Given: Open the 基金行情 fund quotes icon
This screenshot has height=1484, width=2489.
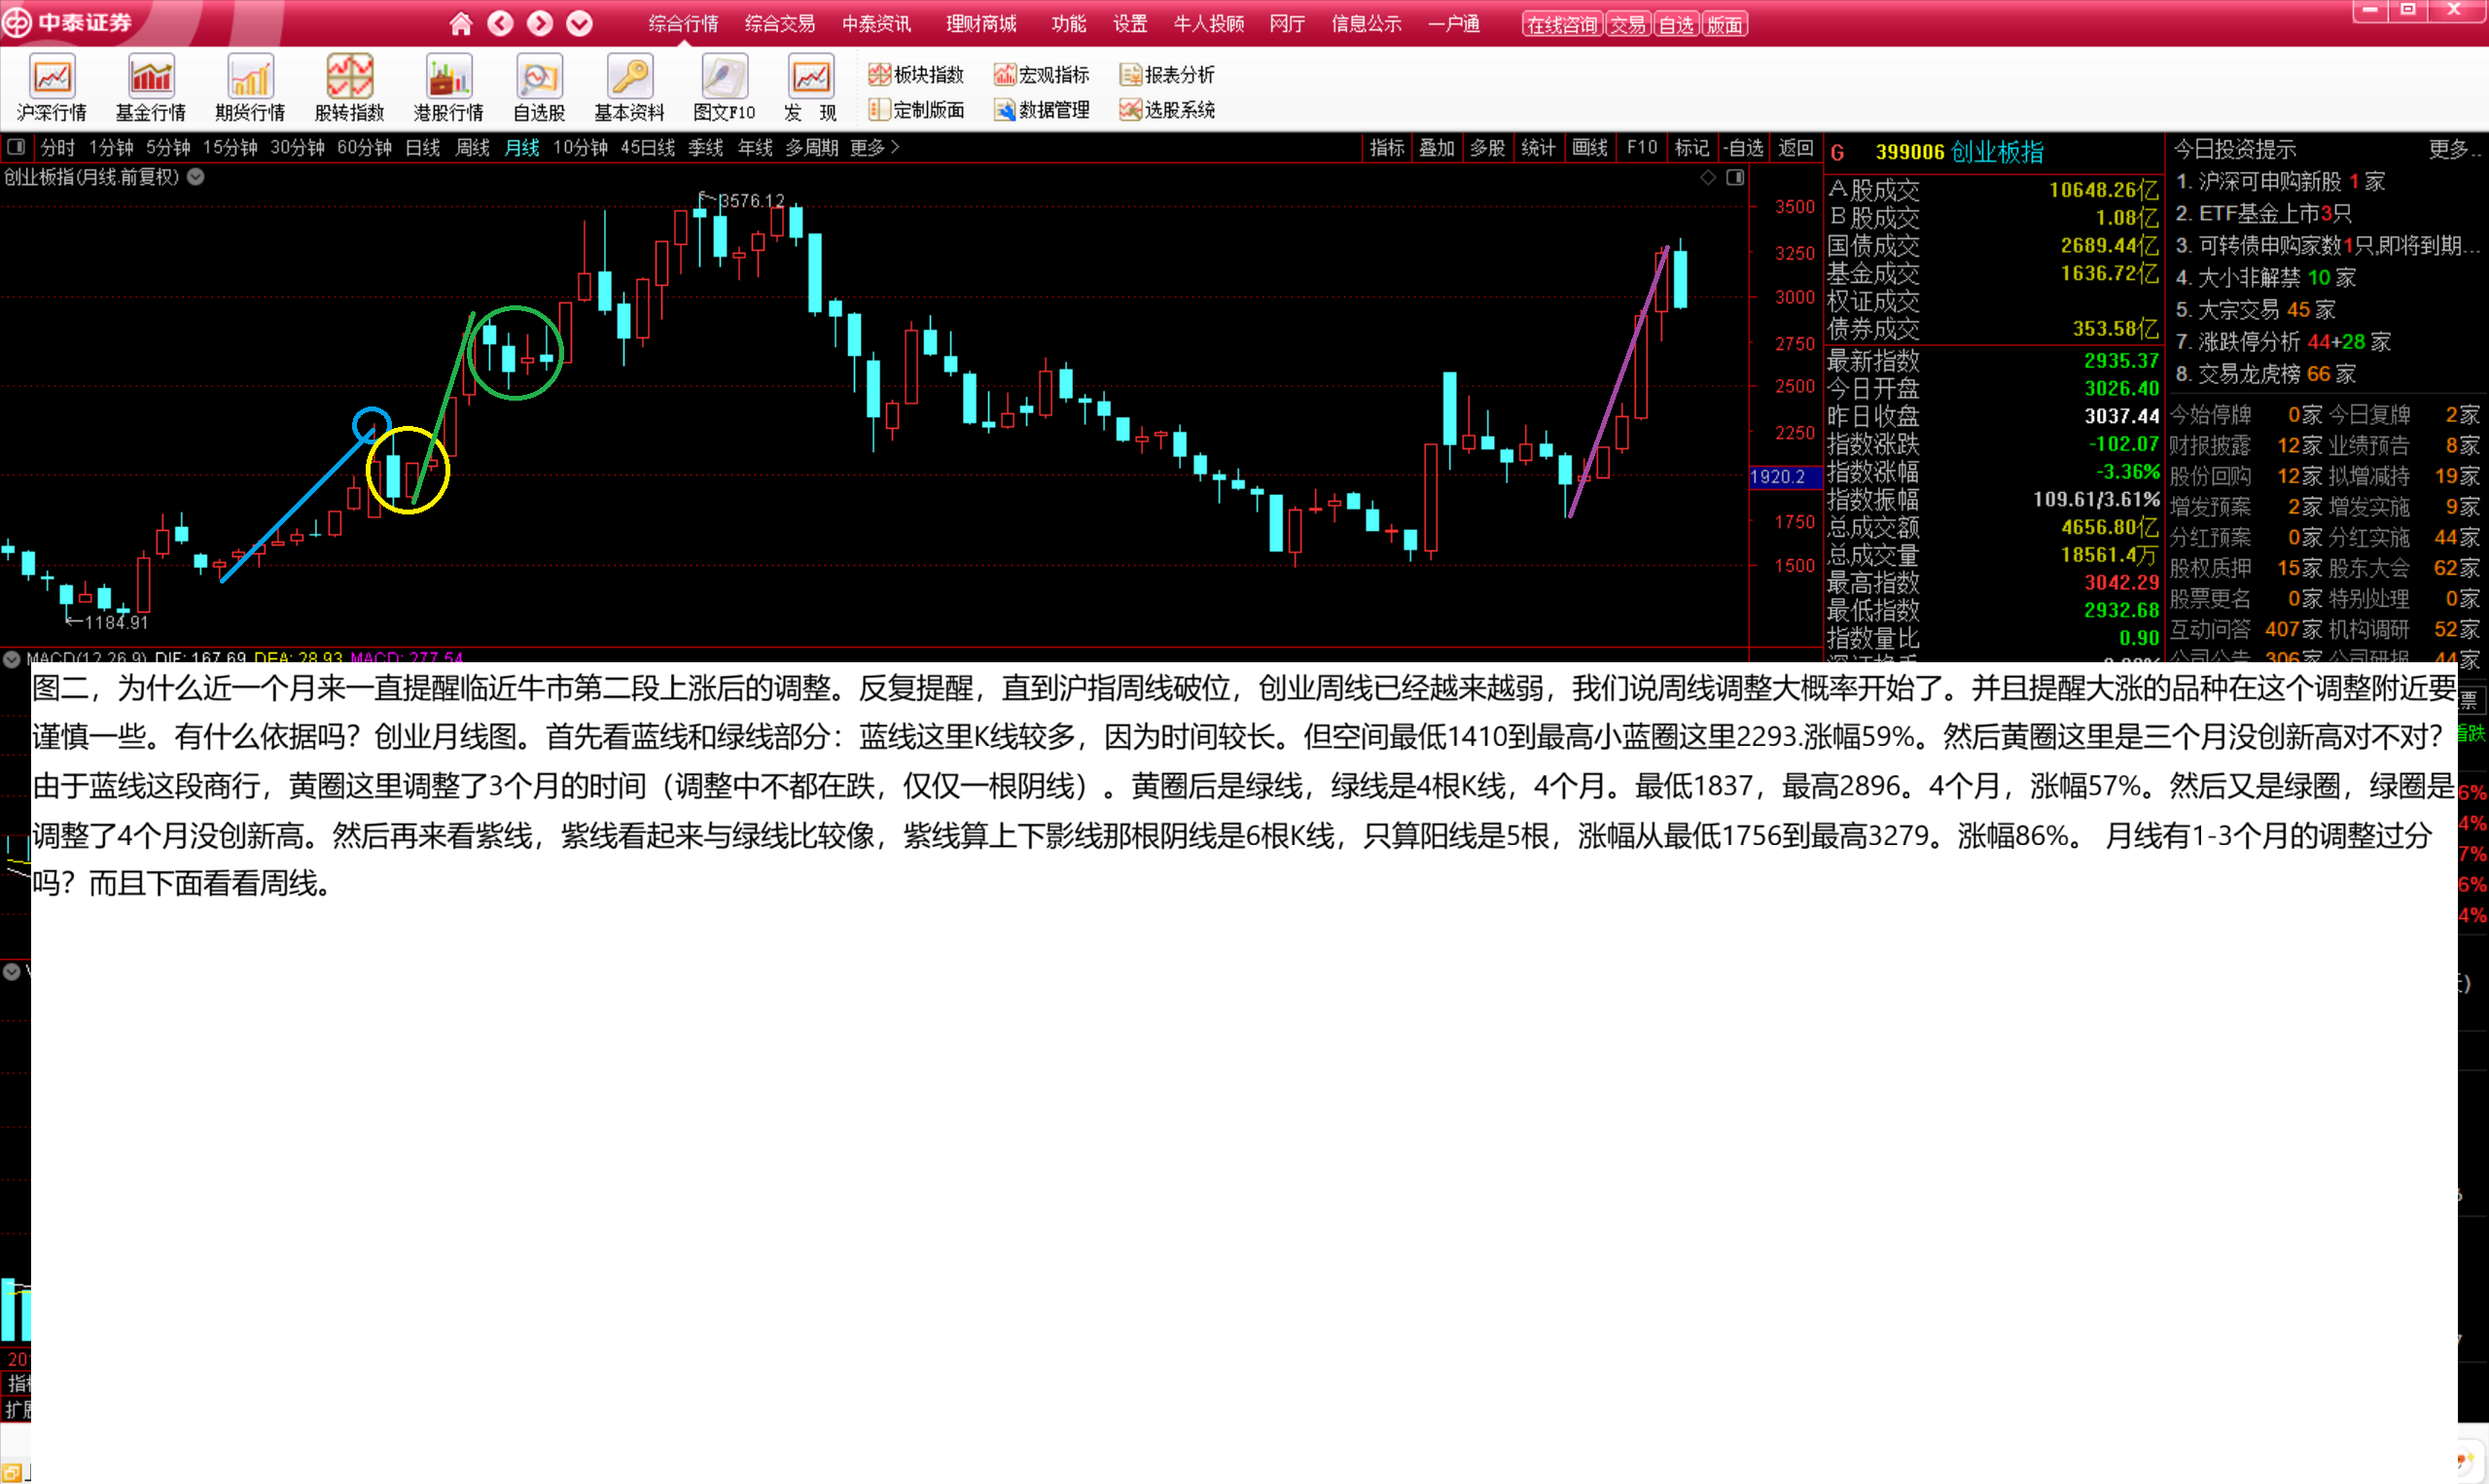Looking at the screenshot, I should 150,78.
